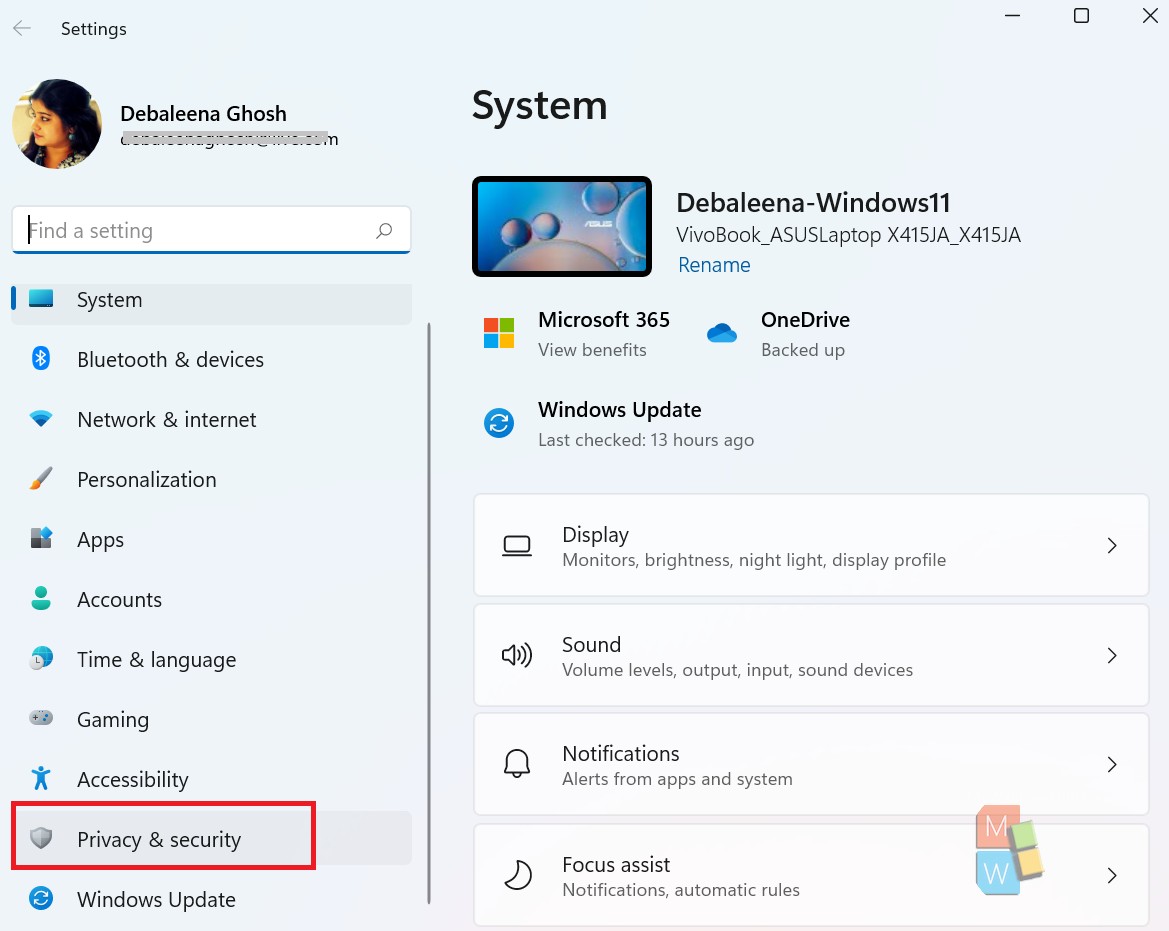Maximize the Settings window

tap(1081, 16)
